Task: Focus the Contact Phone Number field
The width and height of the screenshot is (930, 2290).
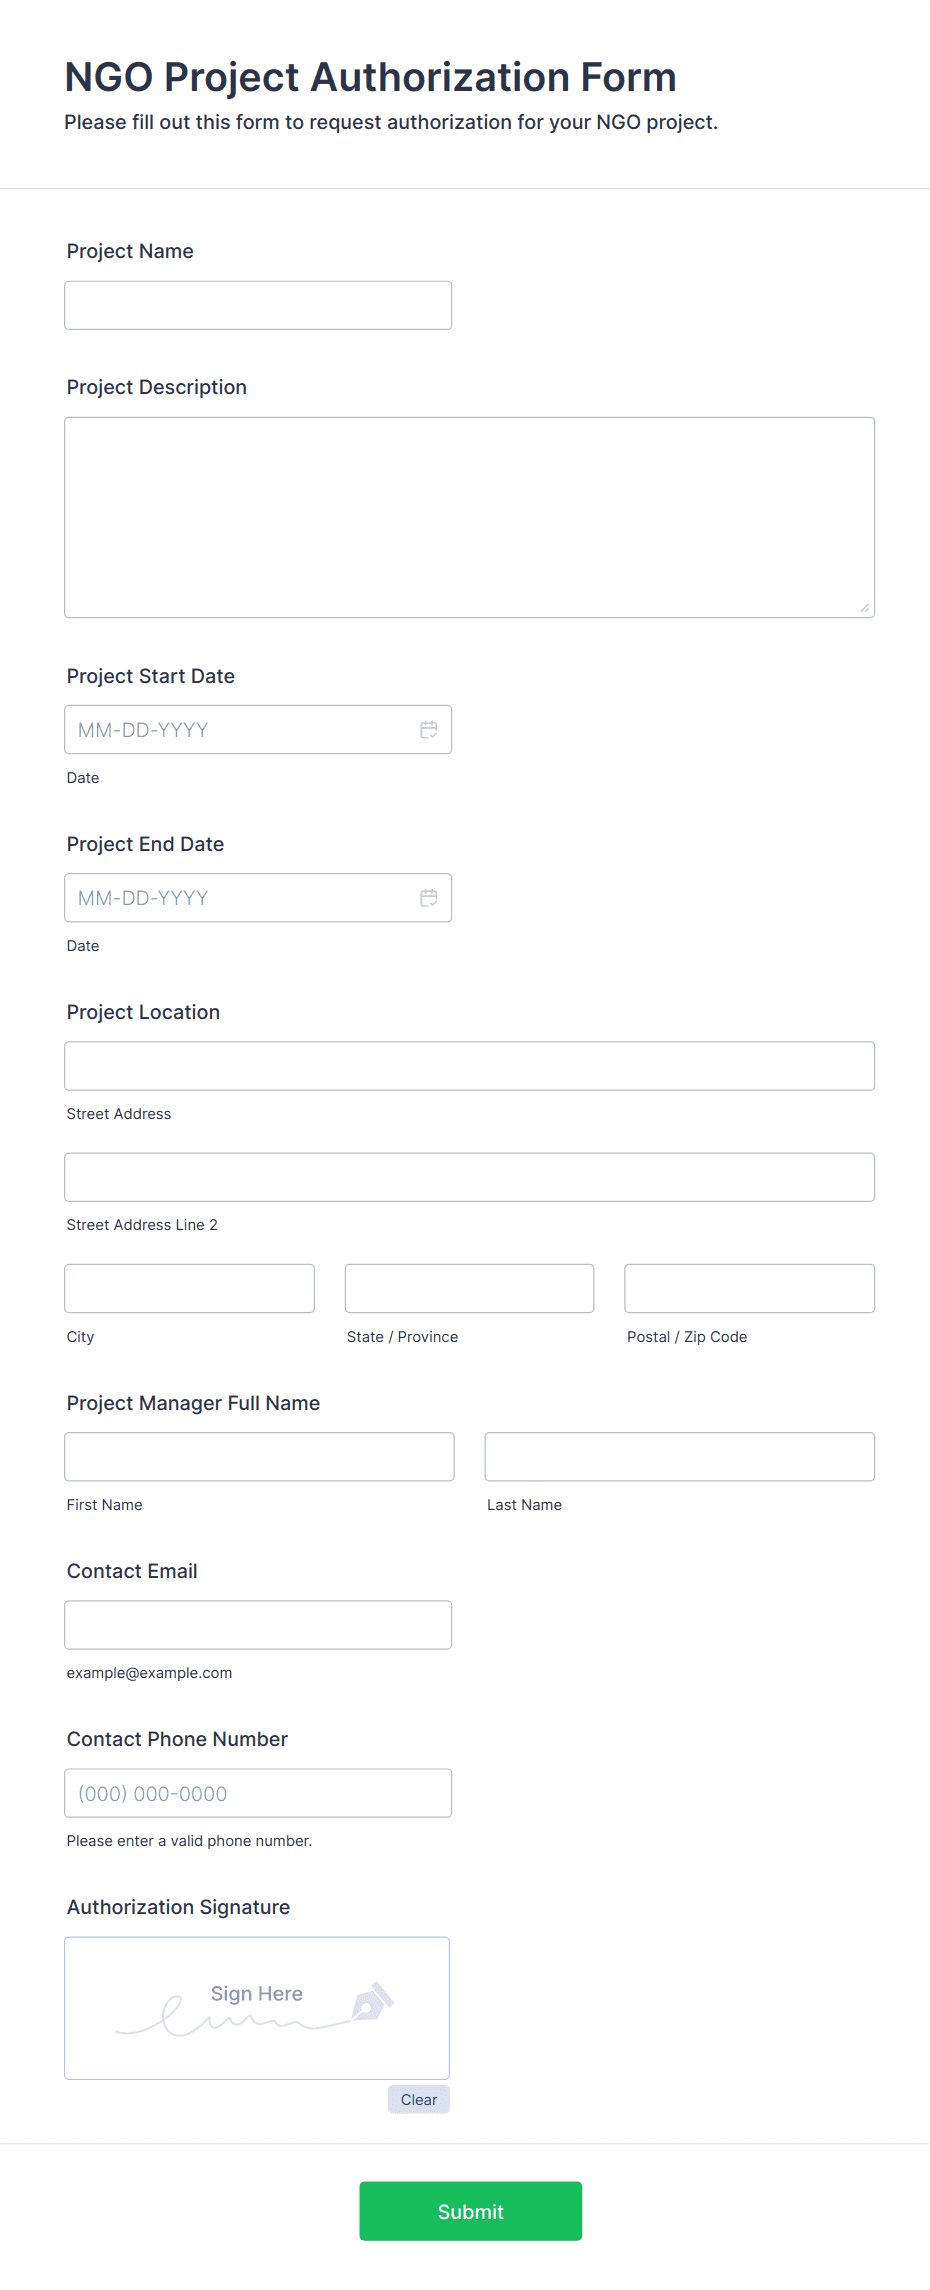Action: pos(258,1793)
